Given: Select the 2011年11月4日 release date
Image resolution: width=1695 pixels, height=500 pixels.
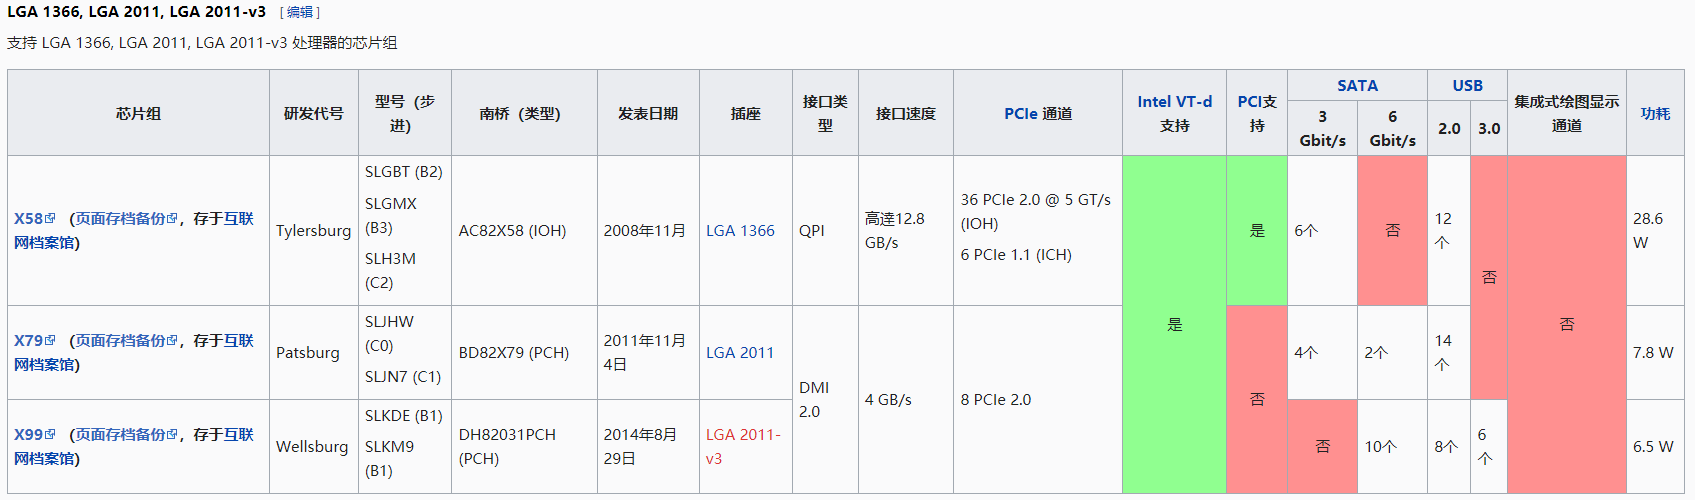Looking at the screenshot, I should pos(645,352).
